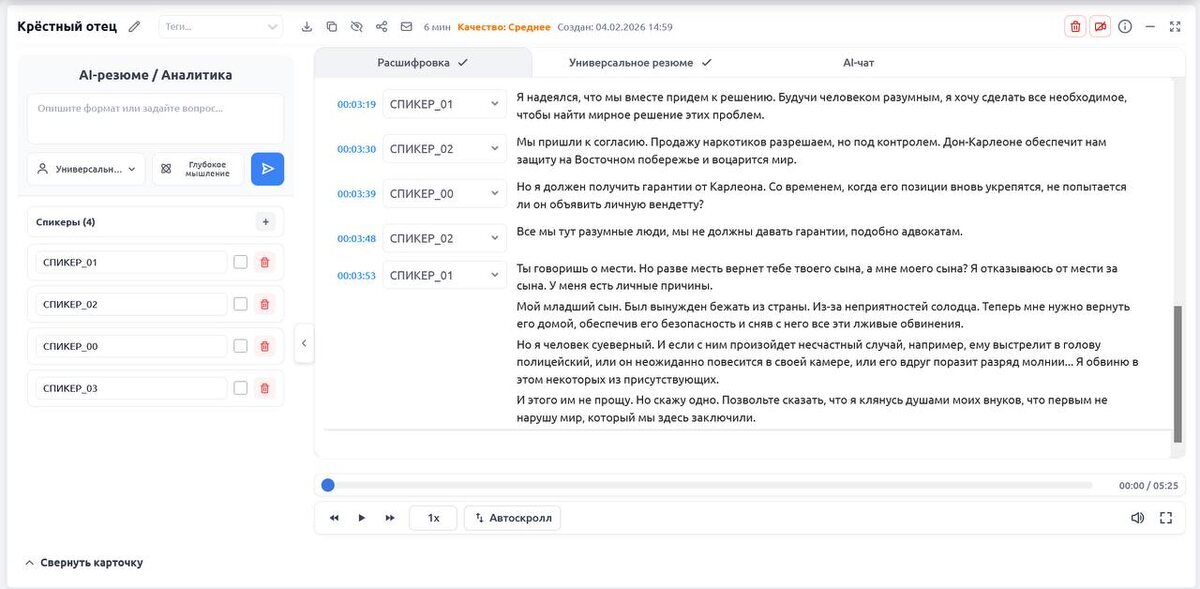Click the СПИКЕР_01 name field in the speakers list
The height and width of the screenshot is (589, 1200).
tap(131, 262)
